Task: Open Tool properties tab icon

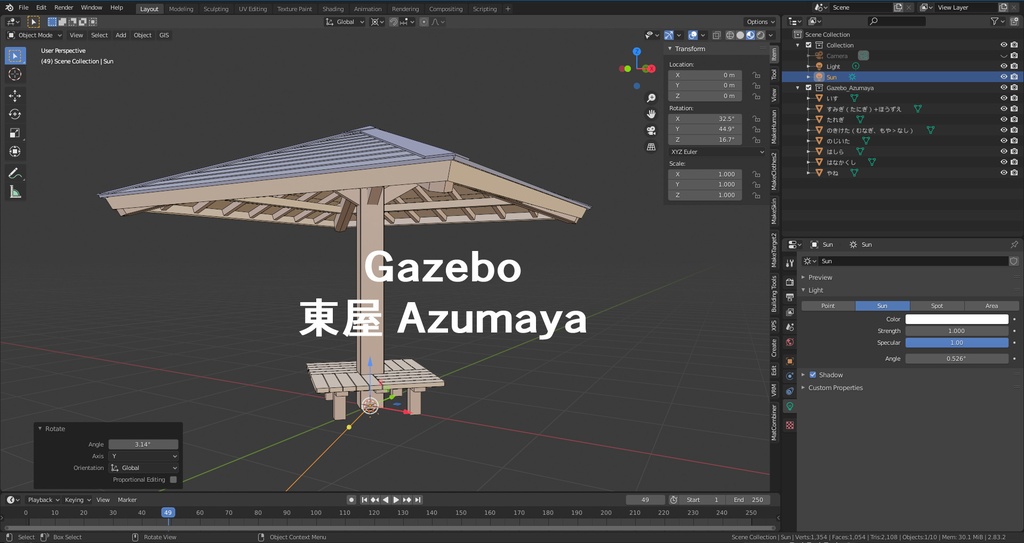Action: tap(790, 263)
